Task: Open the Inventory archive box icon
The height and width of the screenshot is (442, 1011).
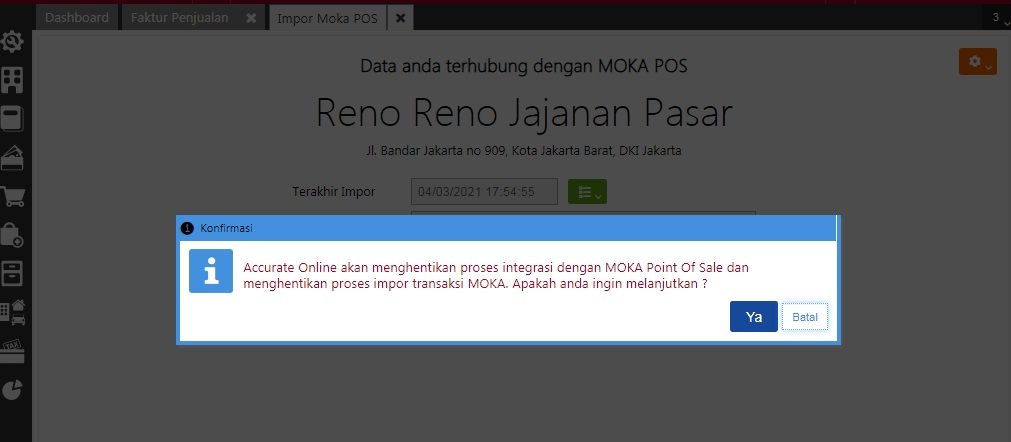Action: 13,273
